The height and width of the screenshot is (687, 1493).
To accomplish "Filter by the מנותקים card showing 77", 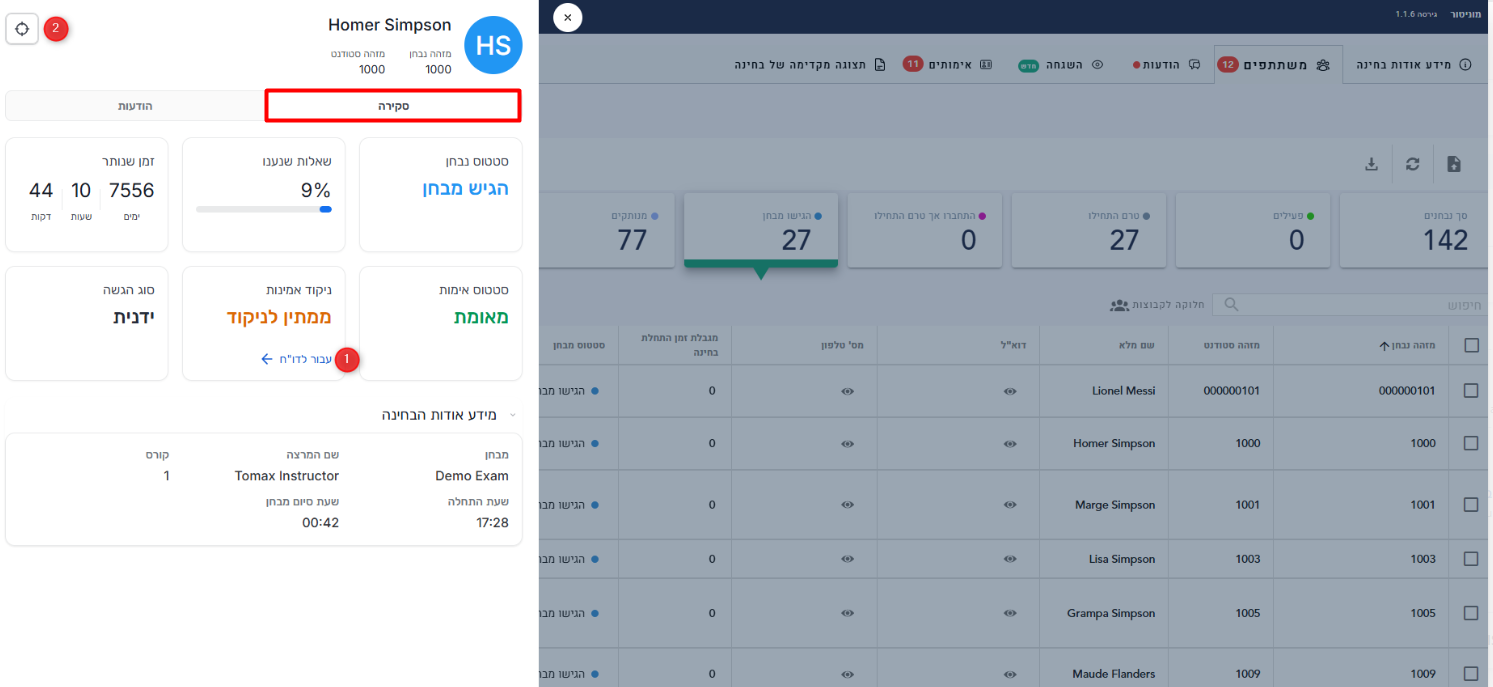I will (607, 230).
